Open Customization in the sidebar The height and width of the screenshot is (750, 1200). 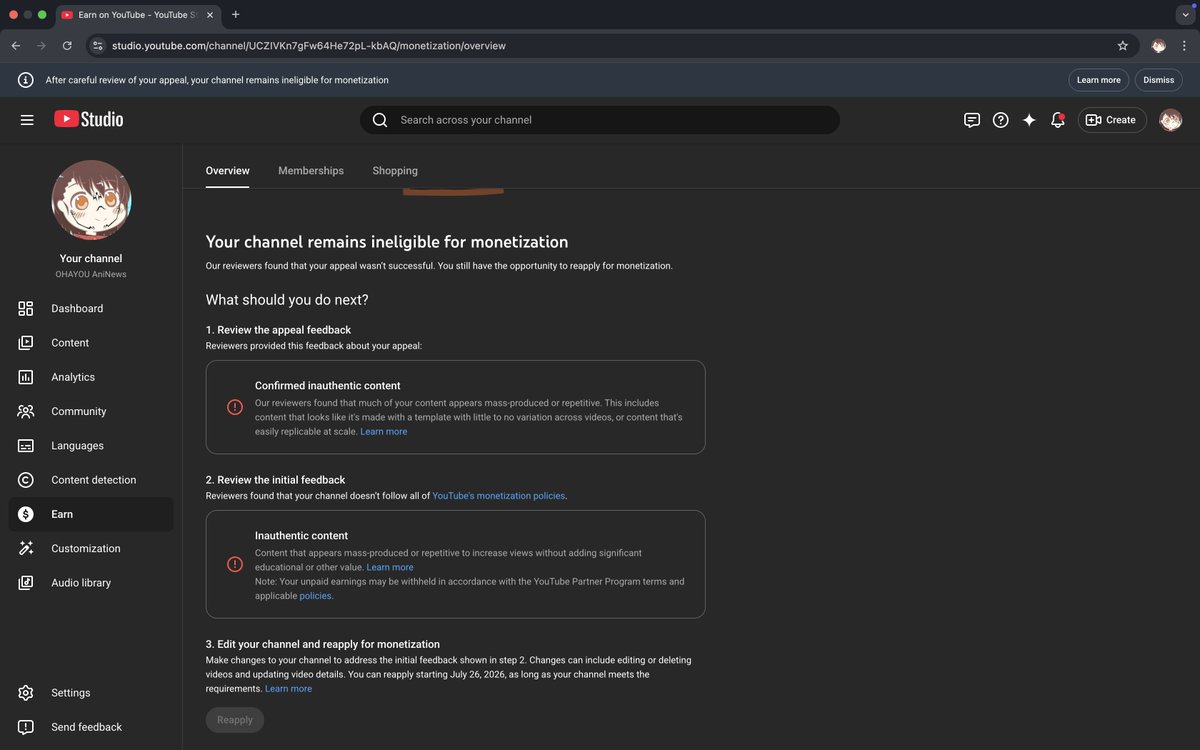coord(91,548)
